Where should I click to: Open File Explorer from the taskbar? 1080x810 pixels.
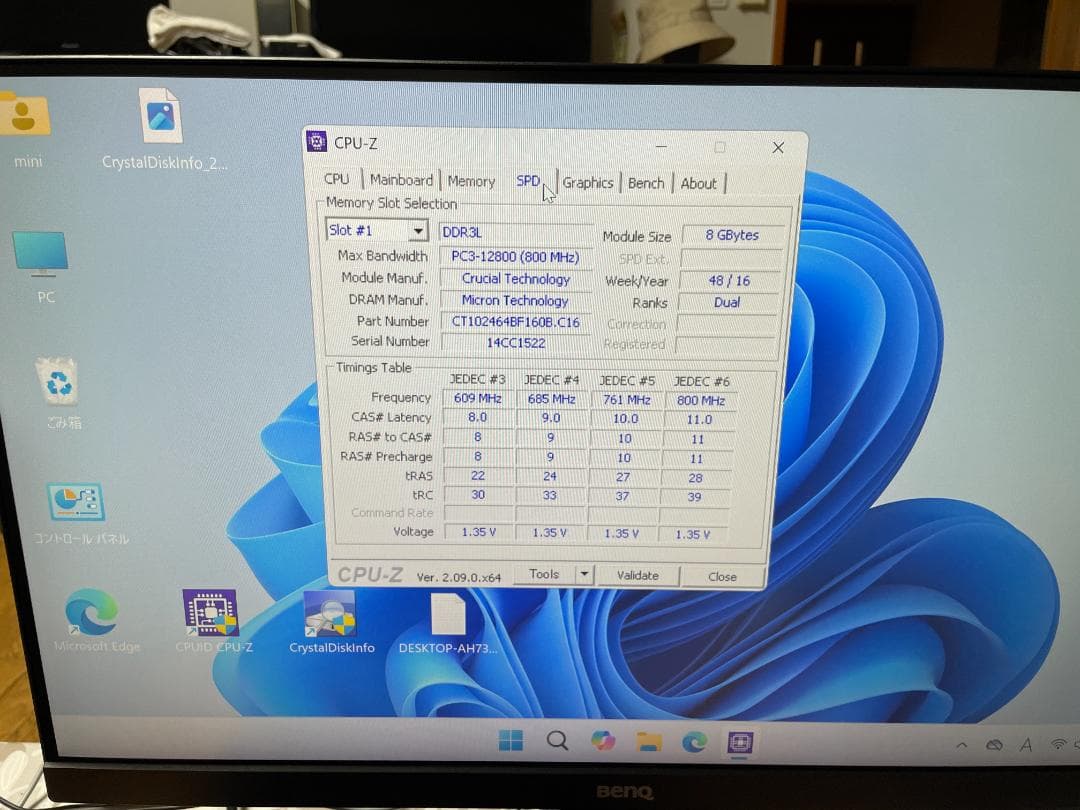coord(648,742)
